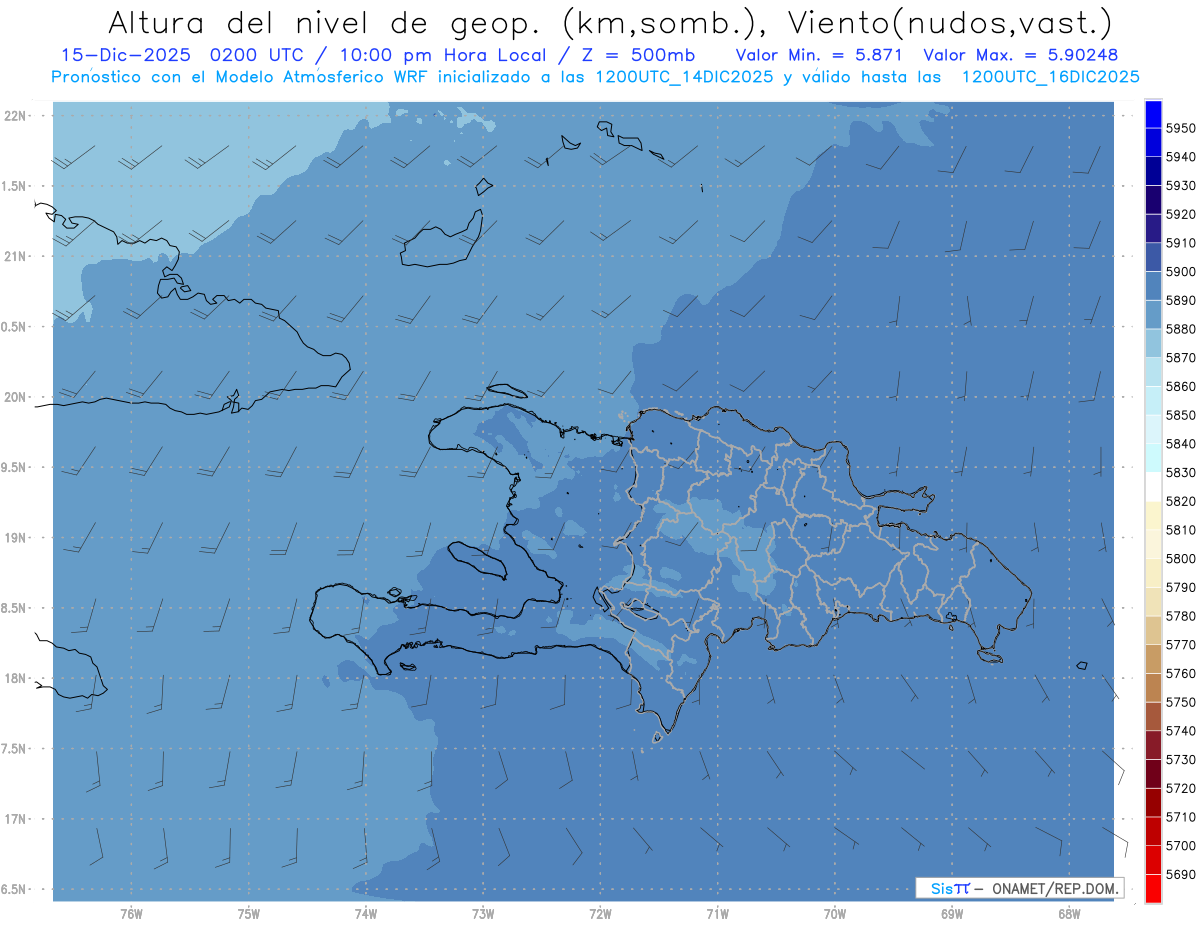This screenshot has width=1200, height=927.
Task: Click the "75W" longitude label
Action: click(x=248, y=913)
